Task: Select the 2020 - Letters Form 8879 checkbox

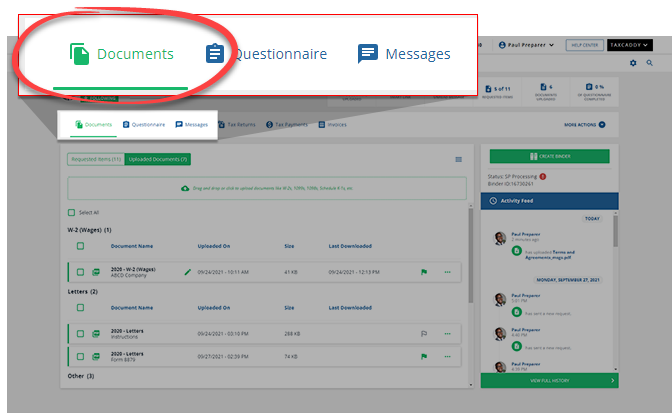Action: point(80,356)
